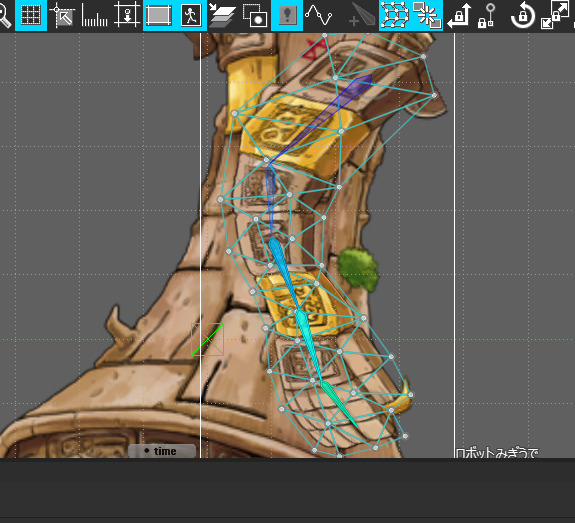Click the lock with bent arrow icon
The height and width of the screenshot is (523, 575).
pyautogui.click(x=459, y=15)
